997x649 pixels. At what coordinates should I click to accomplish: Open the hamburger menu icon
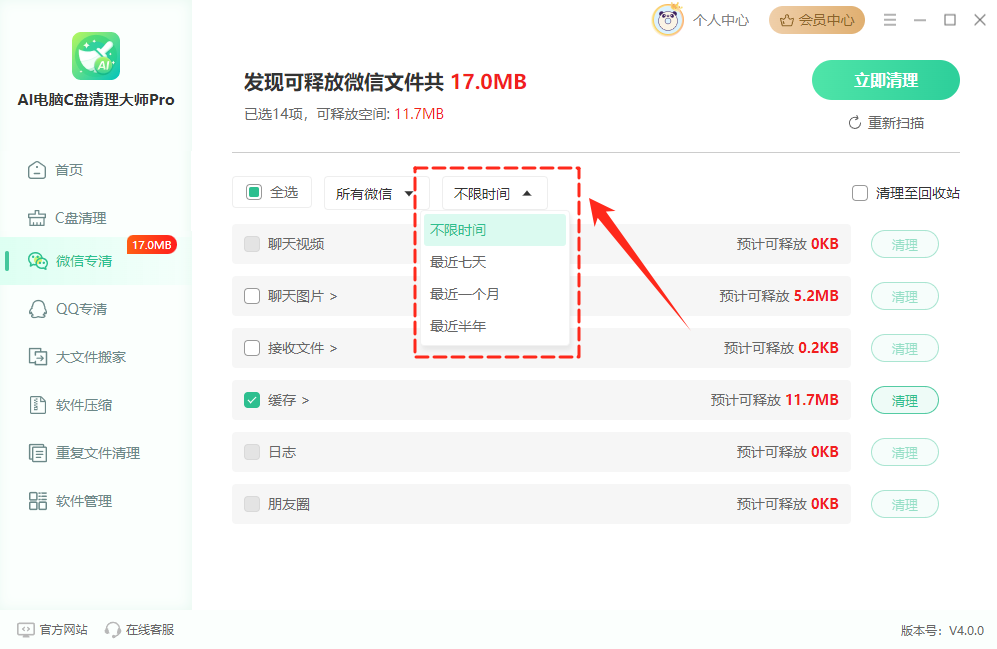click(x=890, y=20)
